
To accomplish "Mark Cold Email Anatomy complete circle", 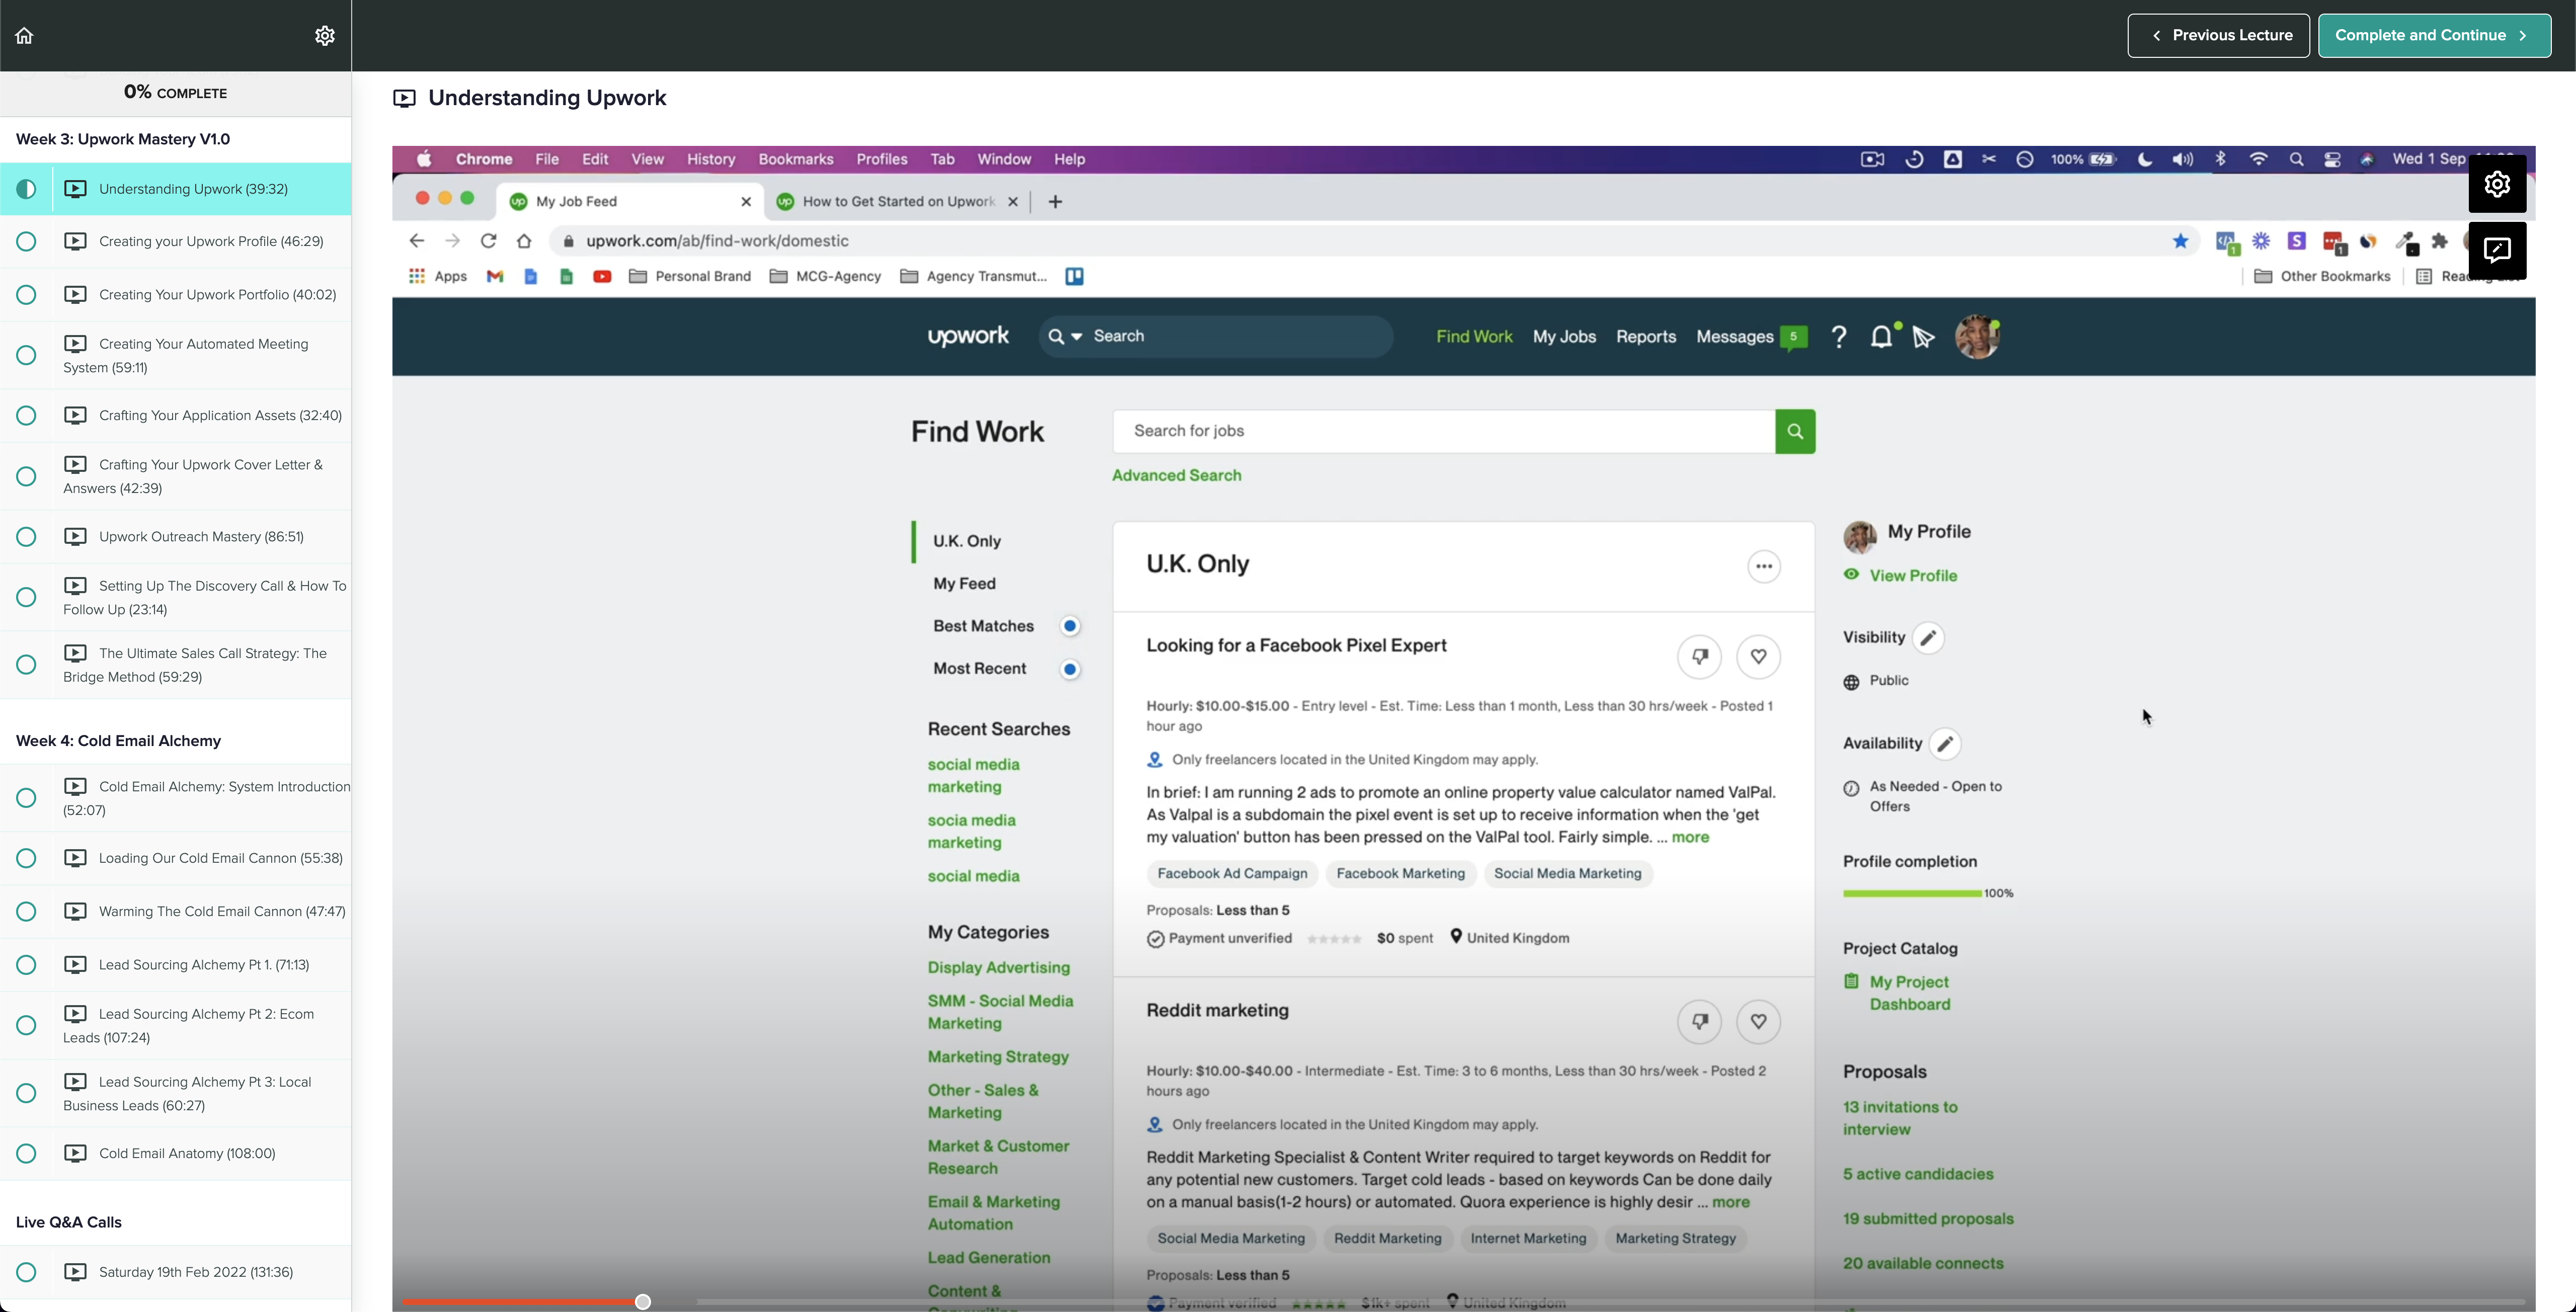I will point(27,1154).
